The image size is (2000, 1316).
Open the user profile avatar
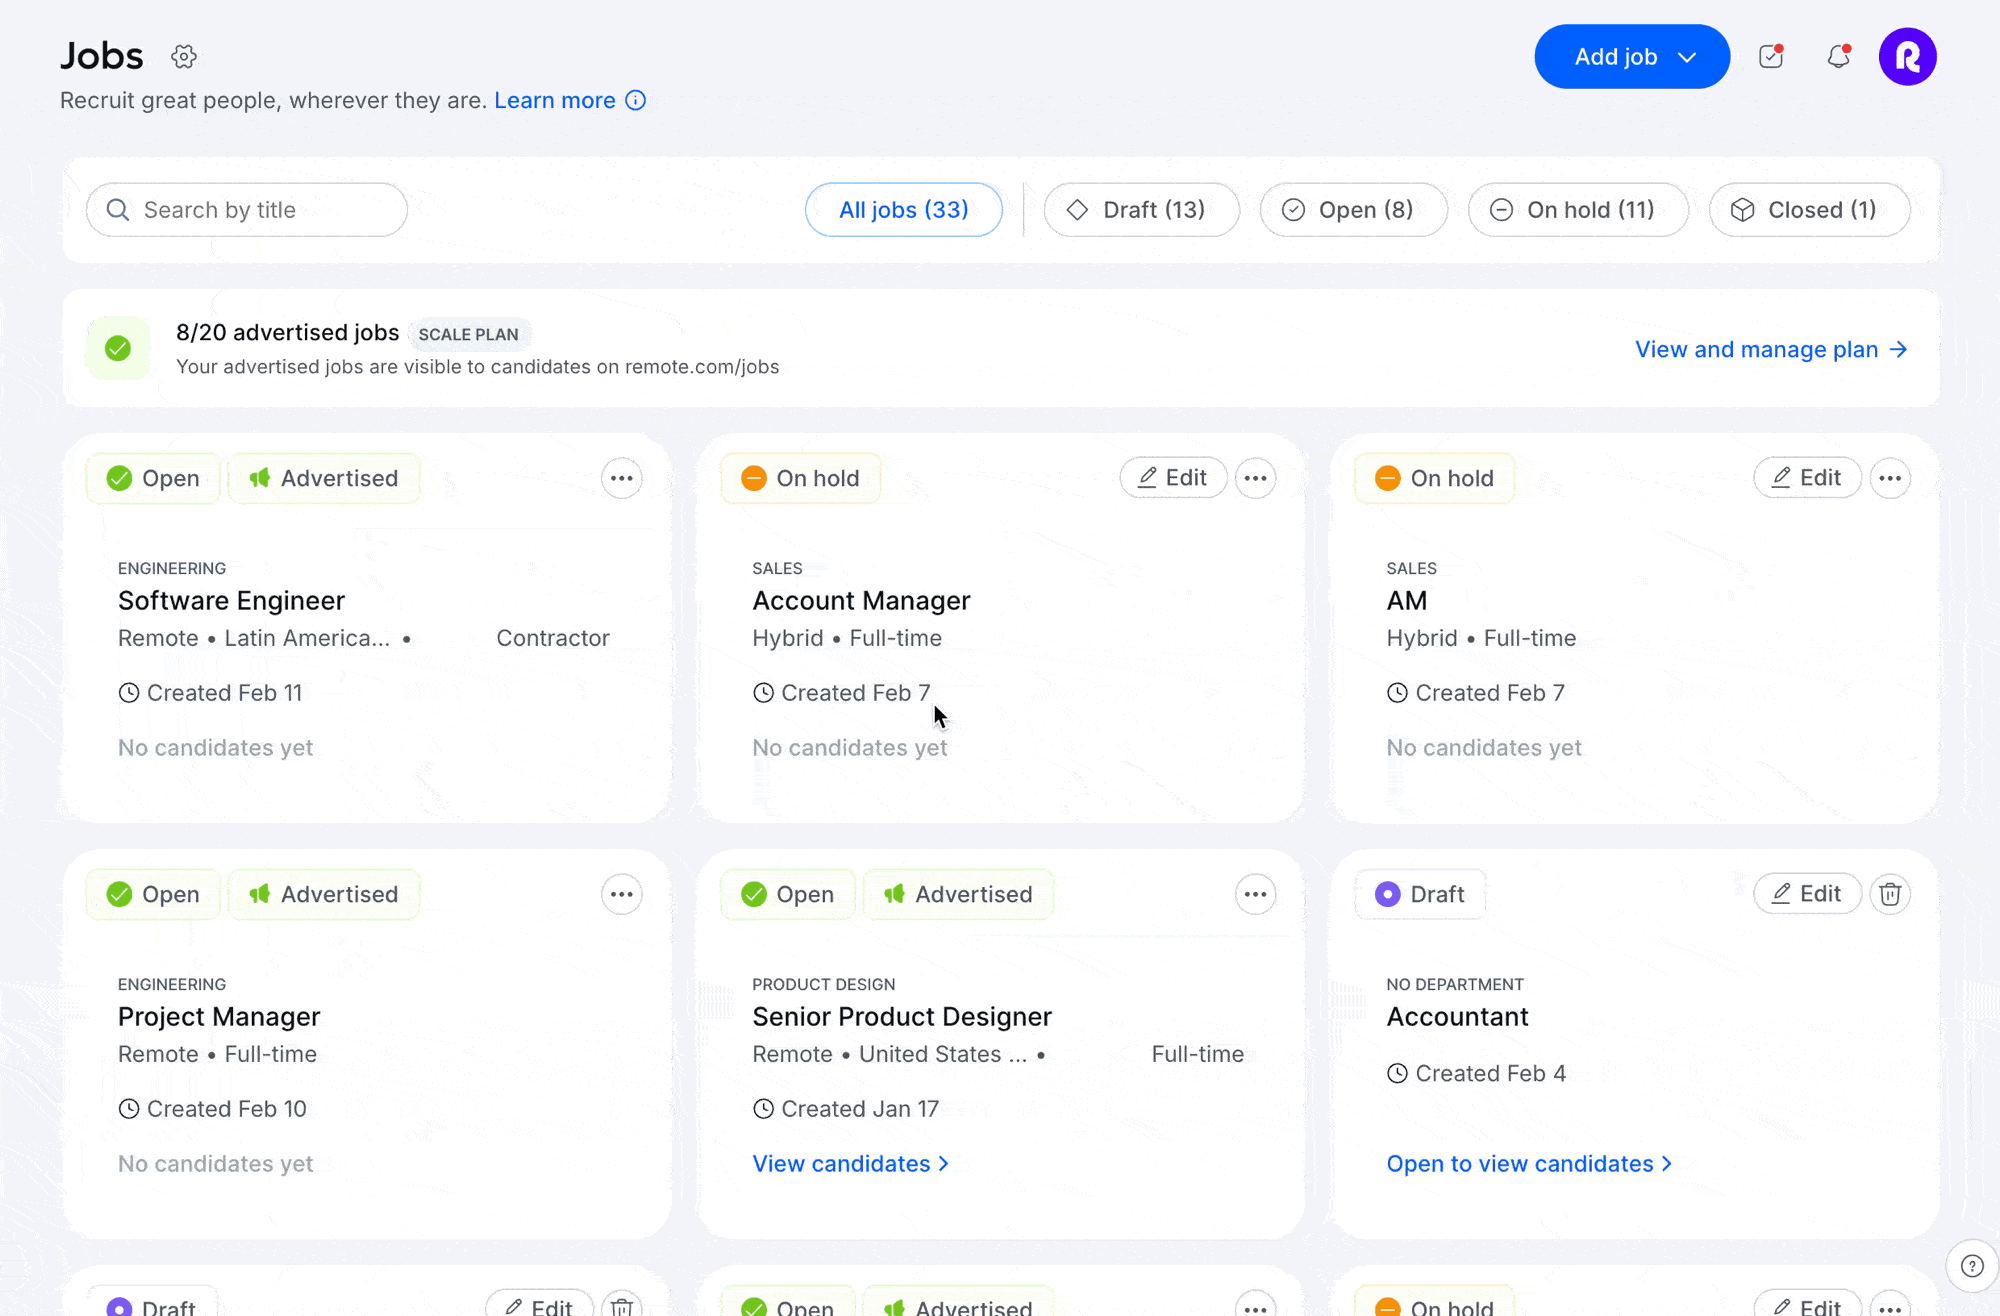point(1908,56)
